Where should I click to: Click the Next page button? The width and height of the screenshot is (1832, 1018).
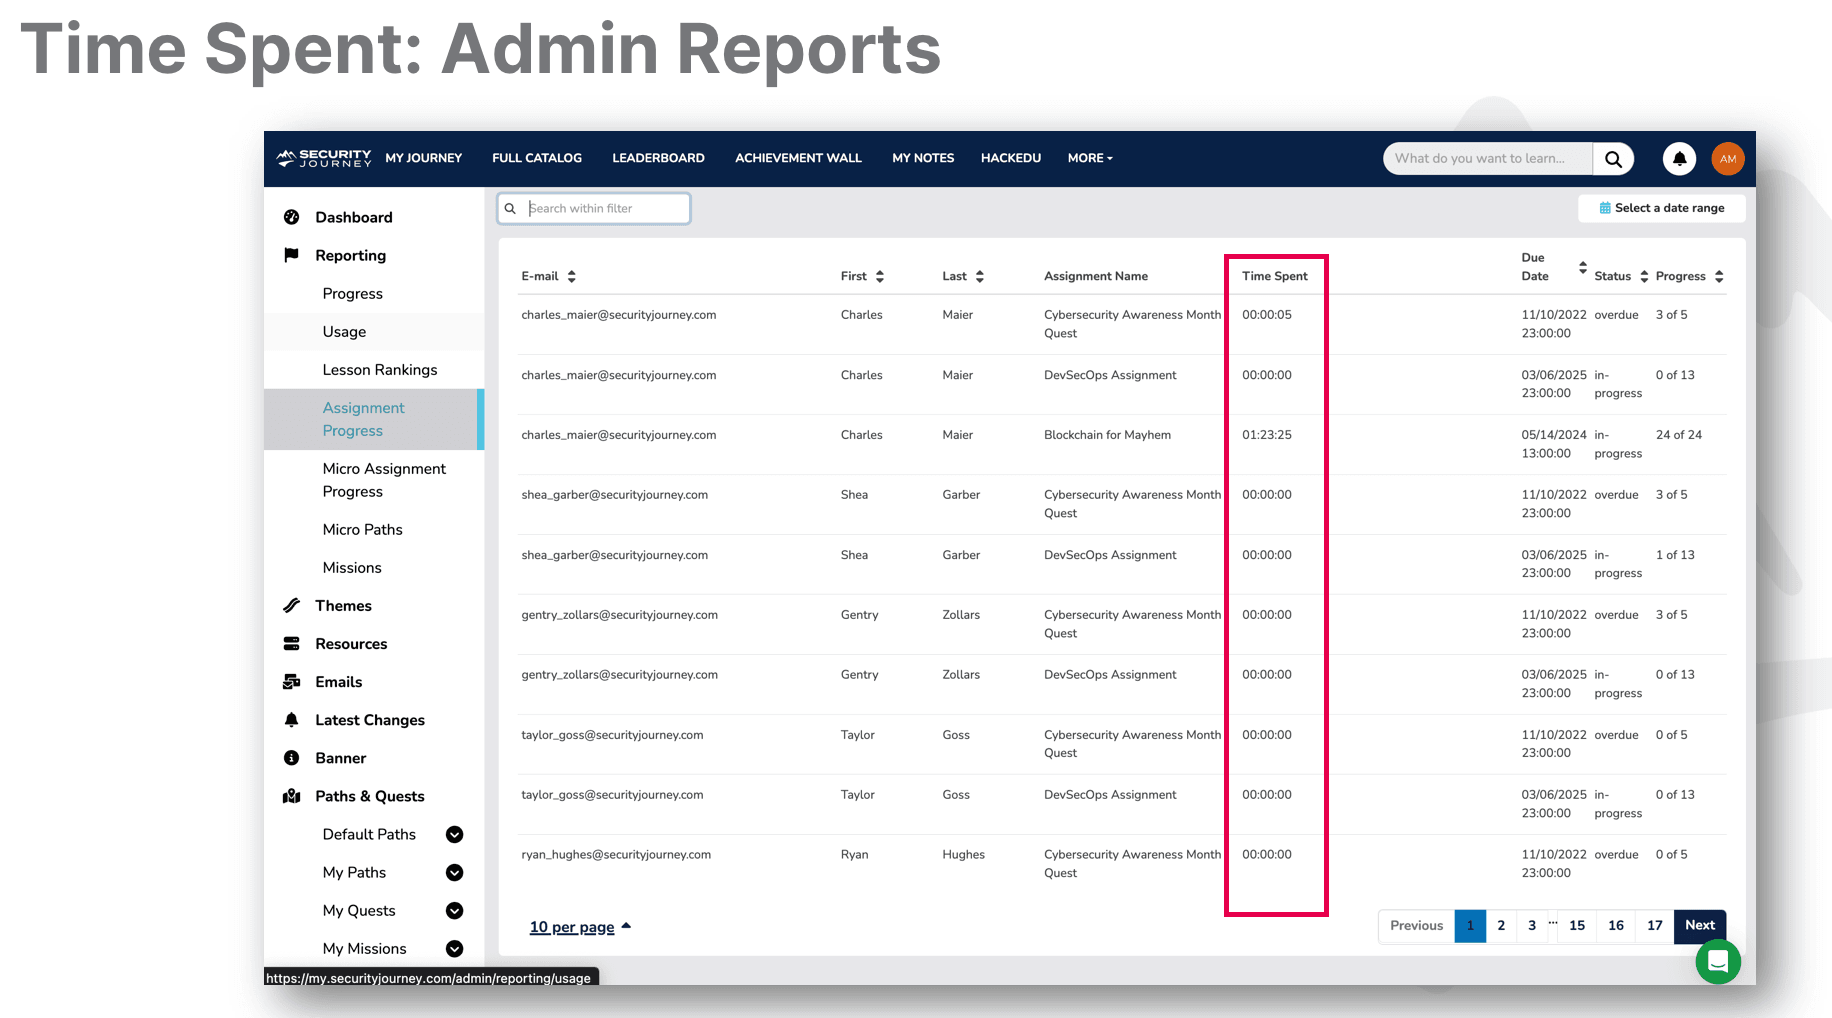point(1699,926)
